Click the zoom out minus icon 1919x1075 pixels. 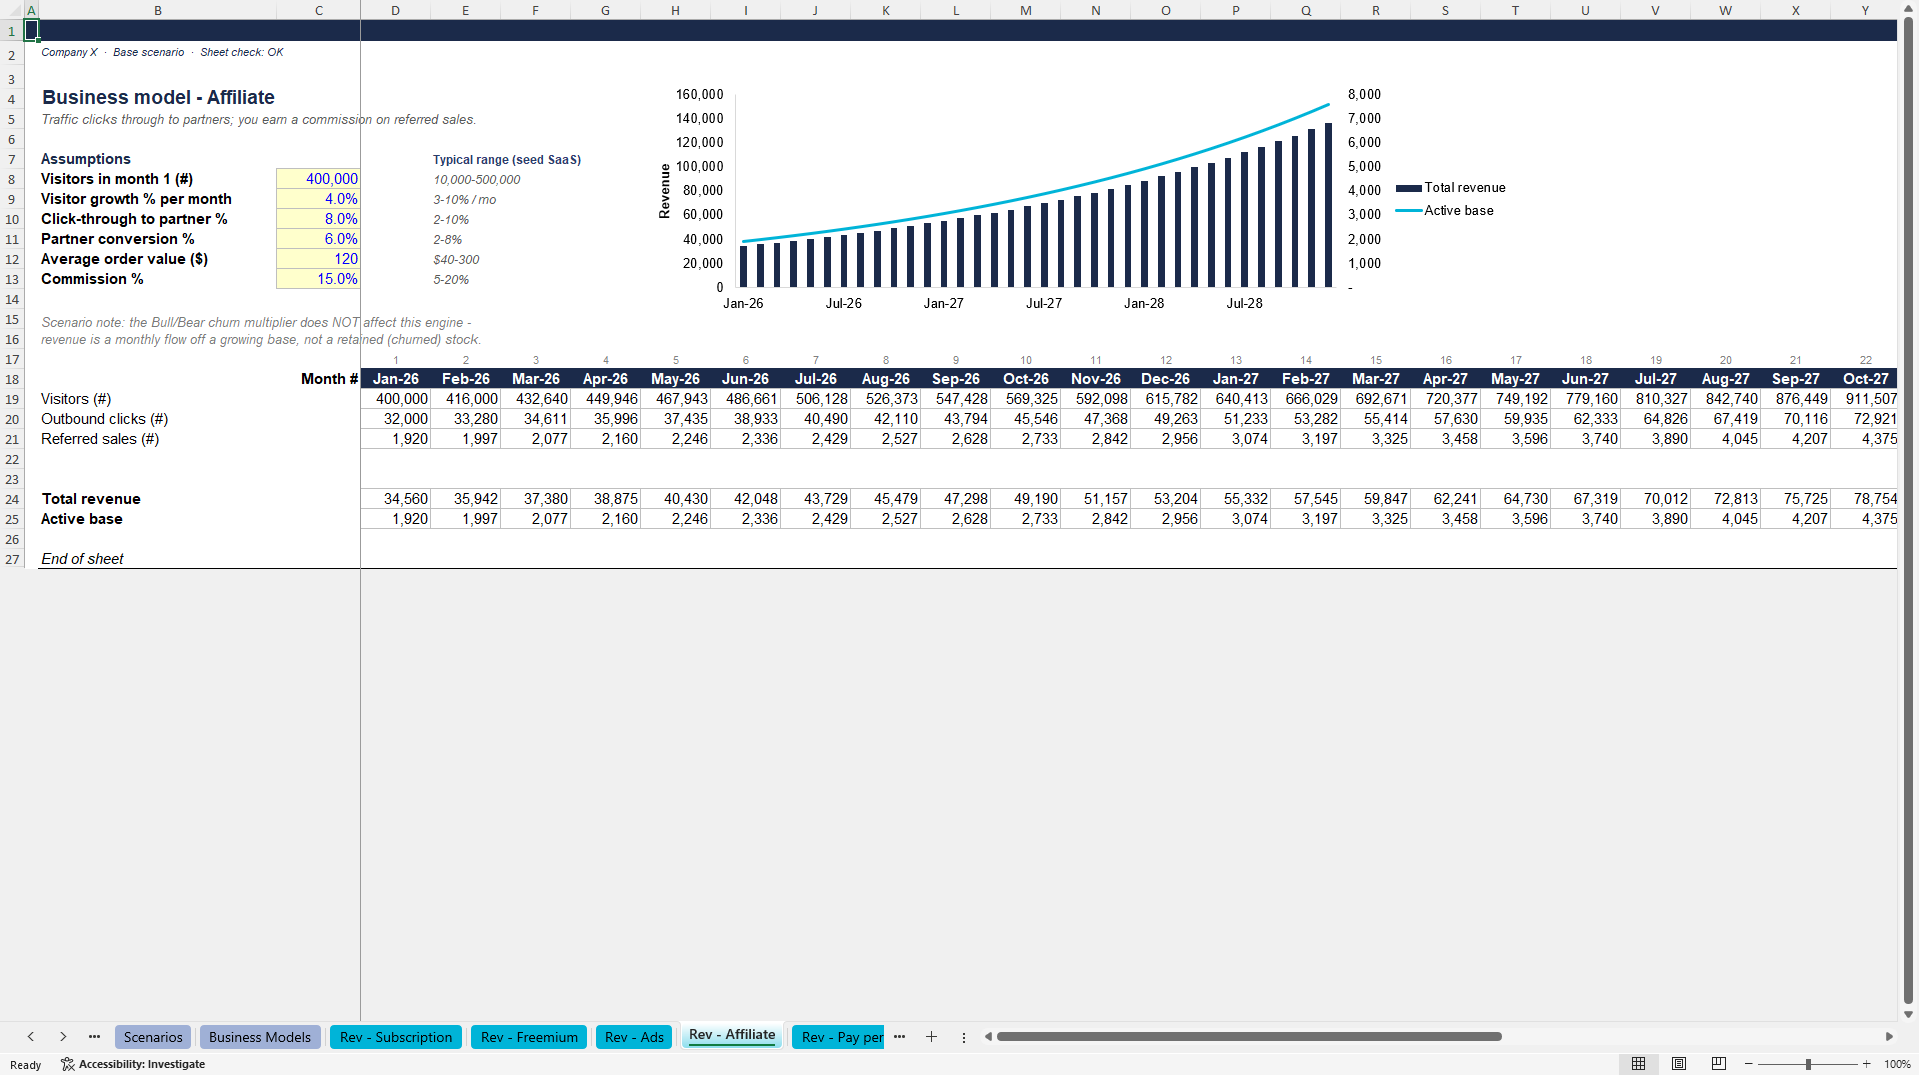pos(1749,1064)
